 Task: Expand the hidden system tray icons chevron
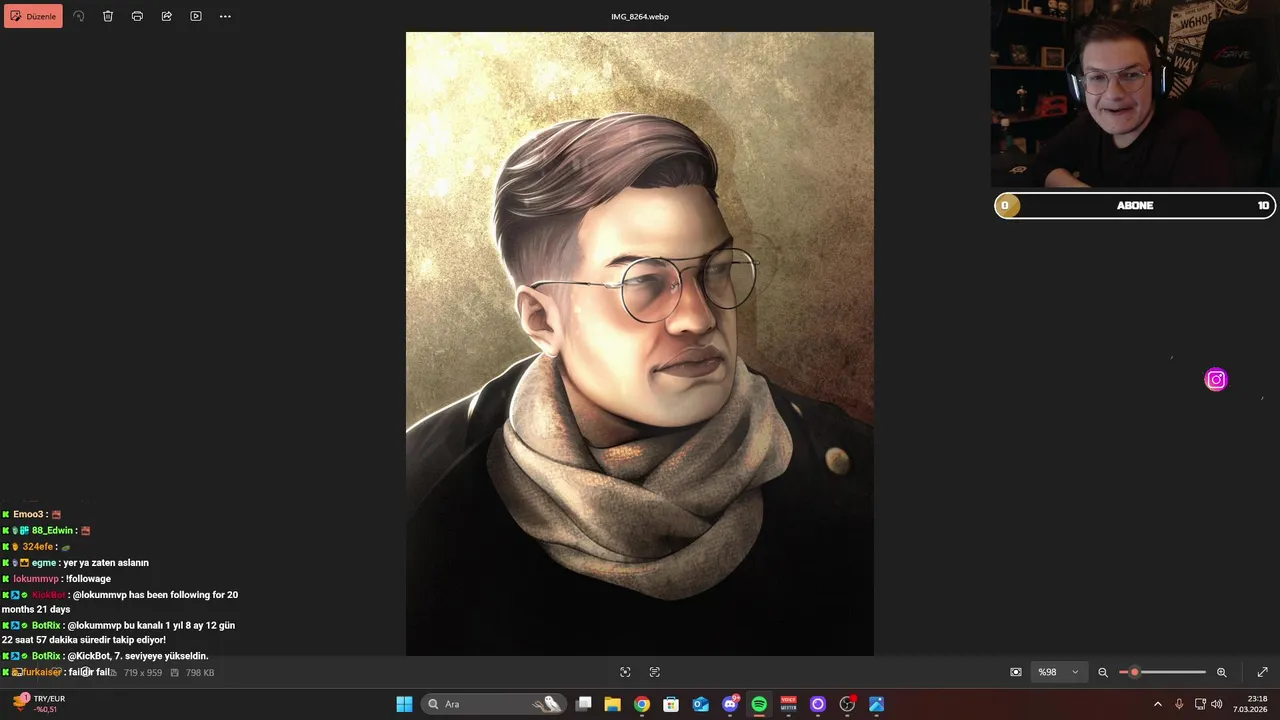click(1158, 704)
